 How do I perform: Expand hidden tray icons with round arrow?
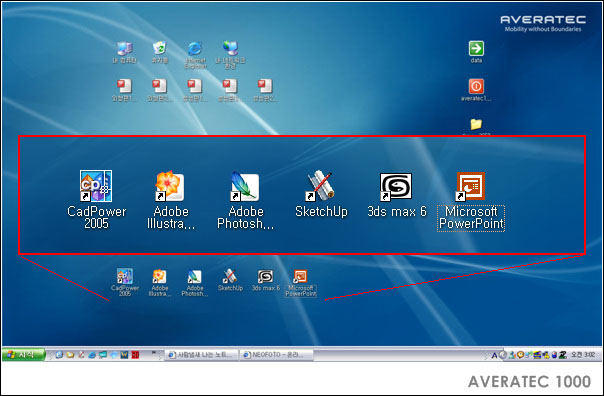pyautogui.click(x=503, y=355)
